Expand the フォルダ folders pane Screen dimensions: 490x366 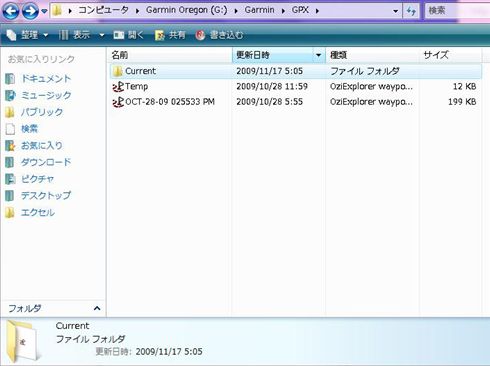pos(97,308)
